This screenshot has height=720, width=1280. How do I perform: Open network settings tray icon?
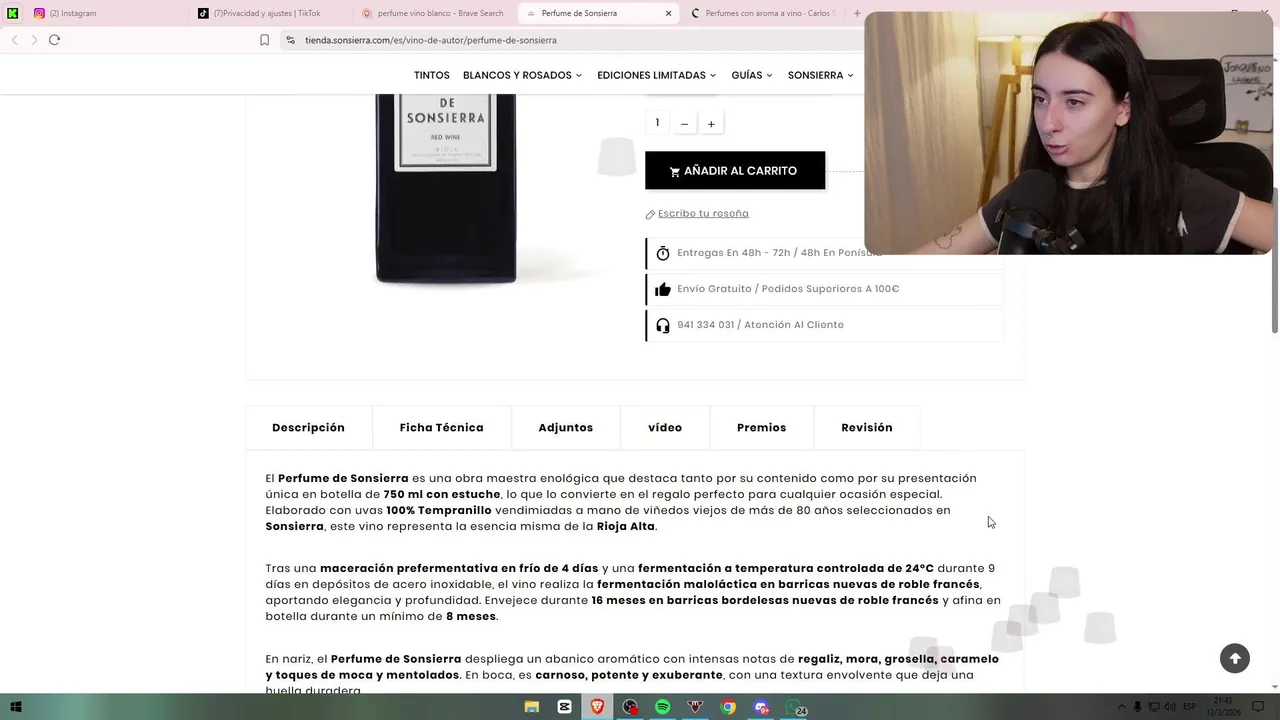[x=1153, y=707]
